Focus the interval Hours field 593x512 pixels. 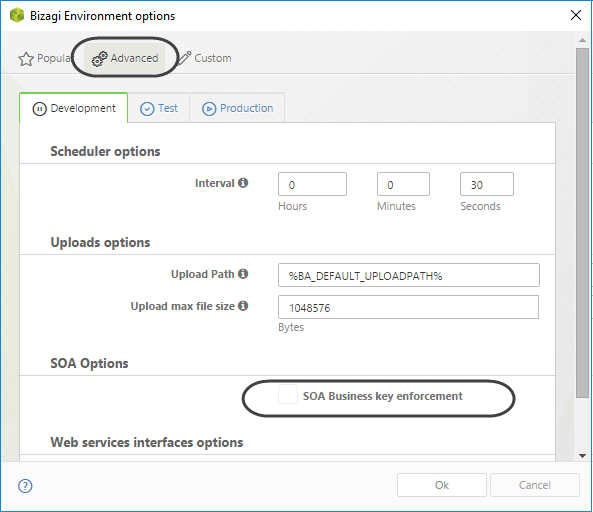click(x=312, y=184)
